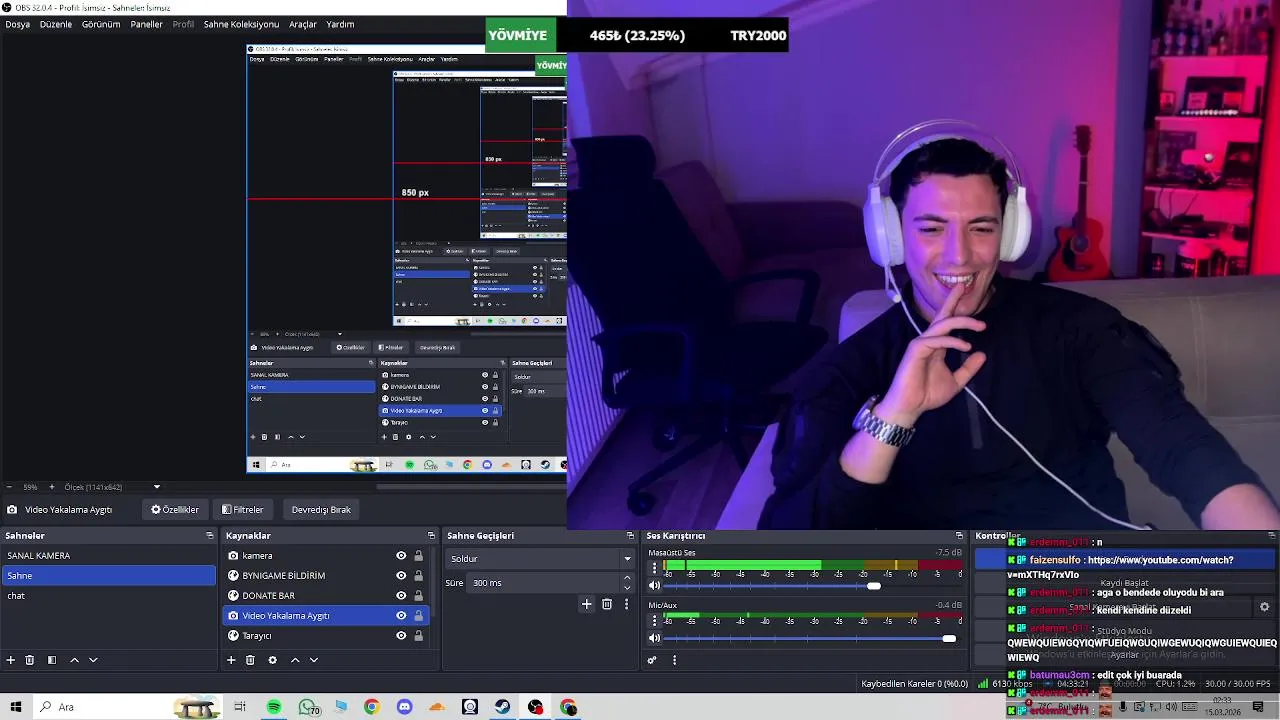Viewport: 1280px width, 720px height.
Task: Add a source with the plus icon in the Kaynaklar panel
Action: pyautogui.click(x=231, y=660)
